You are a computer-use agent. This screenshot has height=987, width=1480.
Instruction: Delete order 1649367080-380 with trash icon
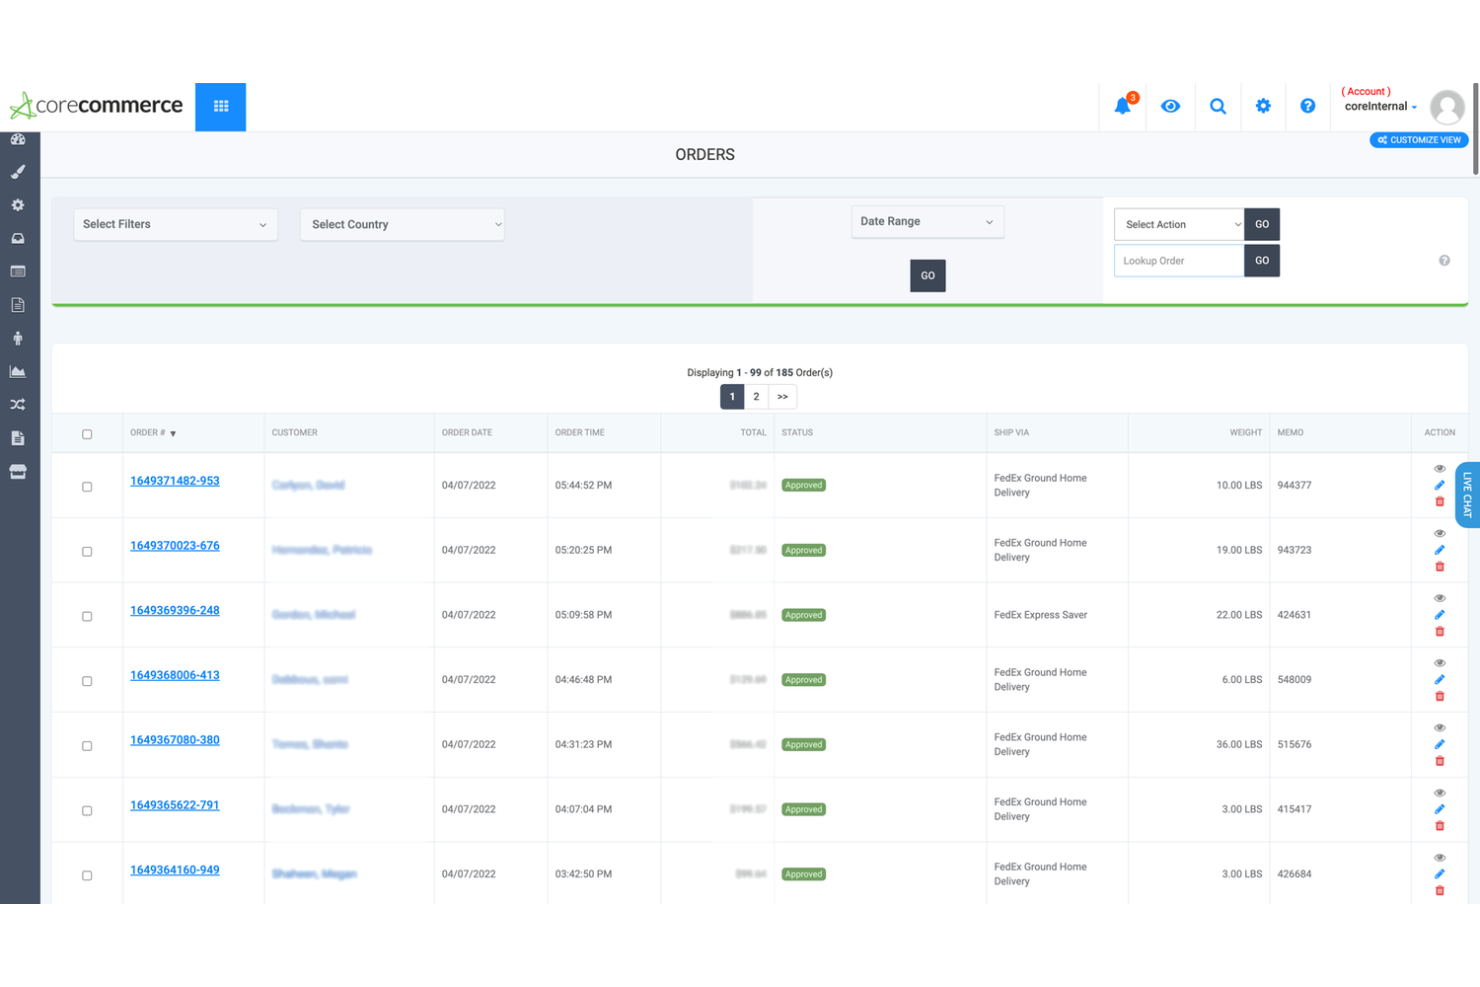(1440, 761)
